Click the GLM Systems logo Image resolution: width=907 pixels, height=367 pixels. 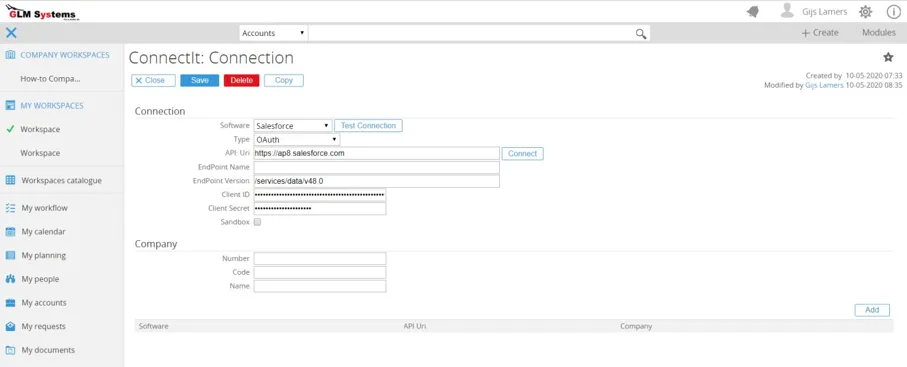click(42, 12)
